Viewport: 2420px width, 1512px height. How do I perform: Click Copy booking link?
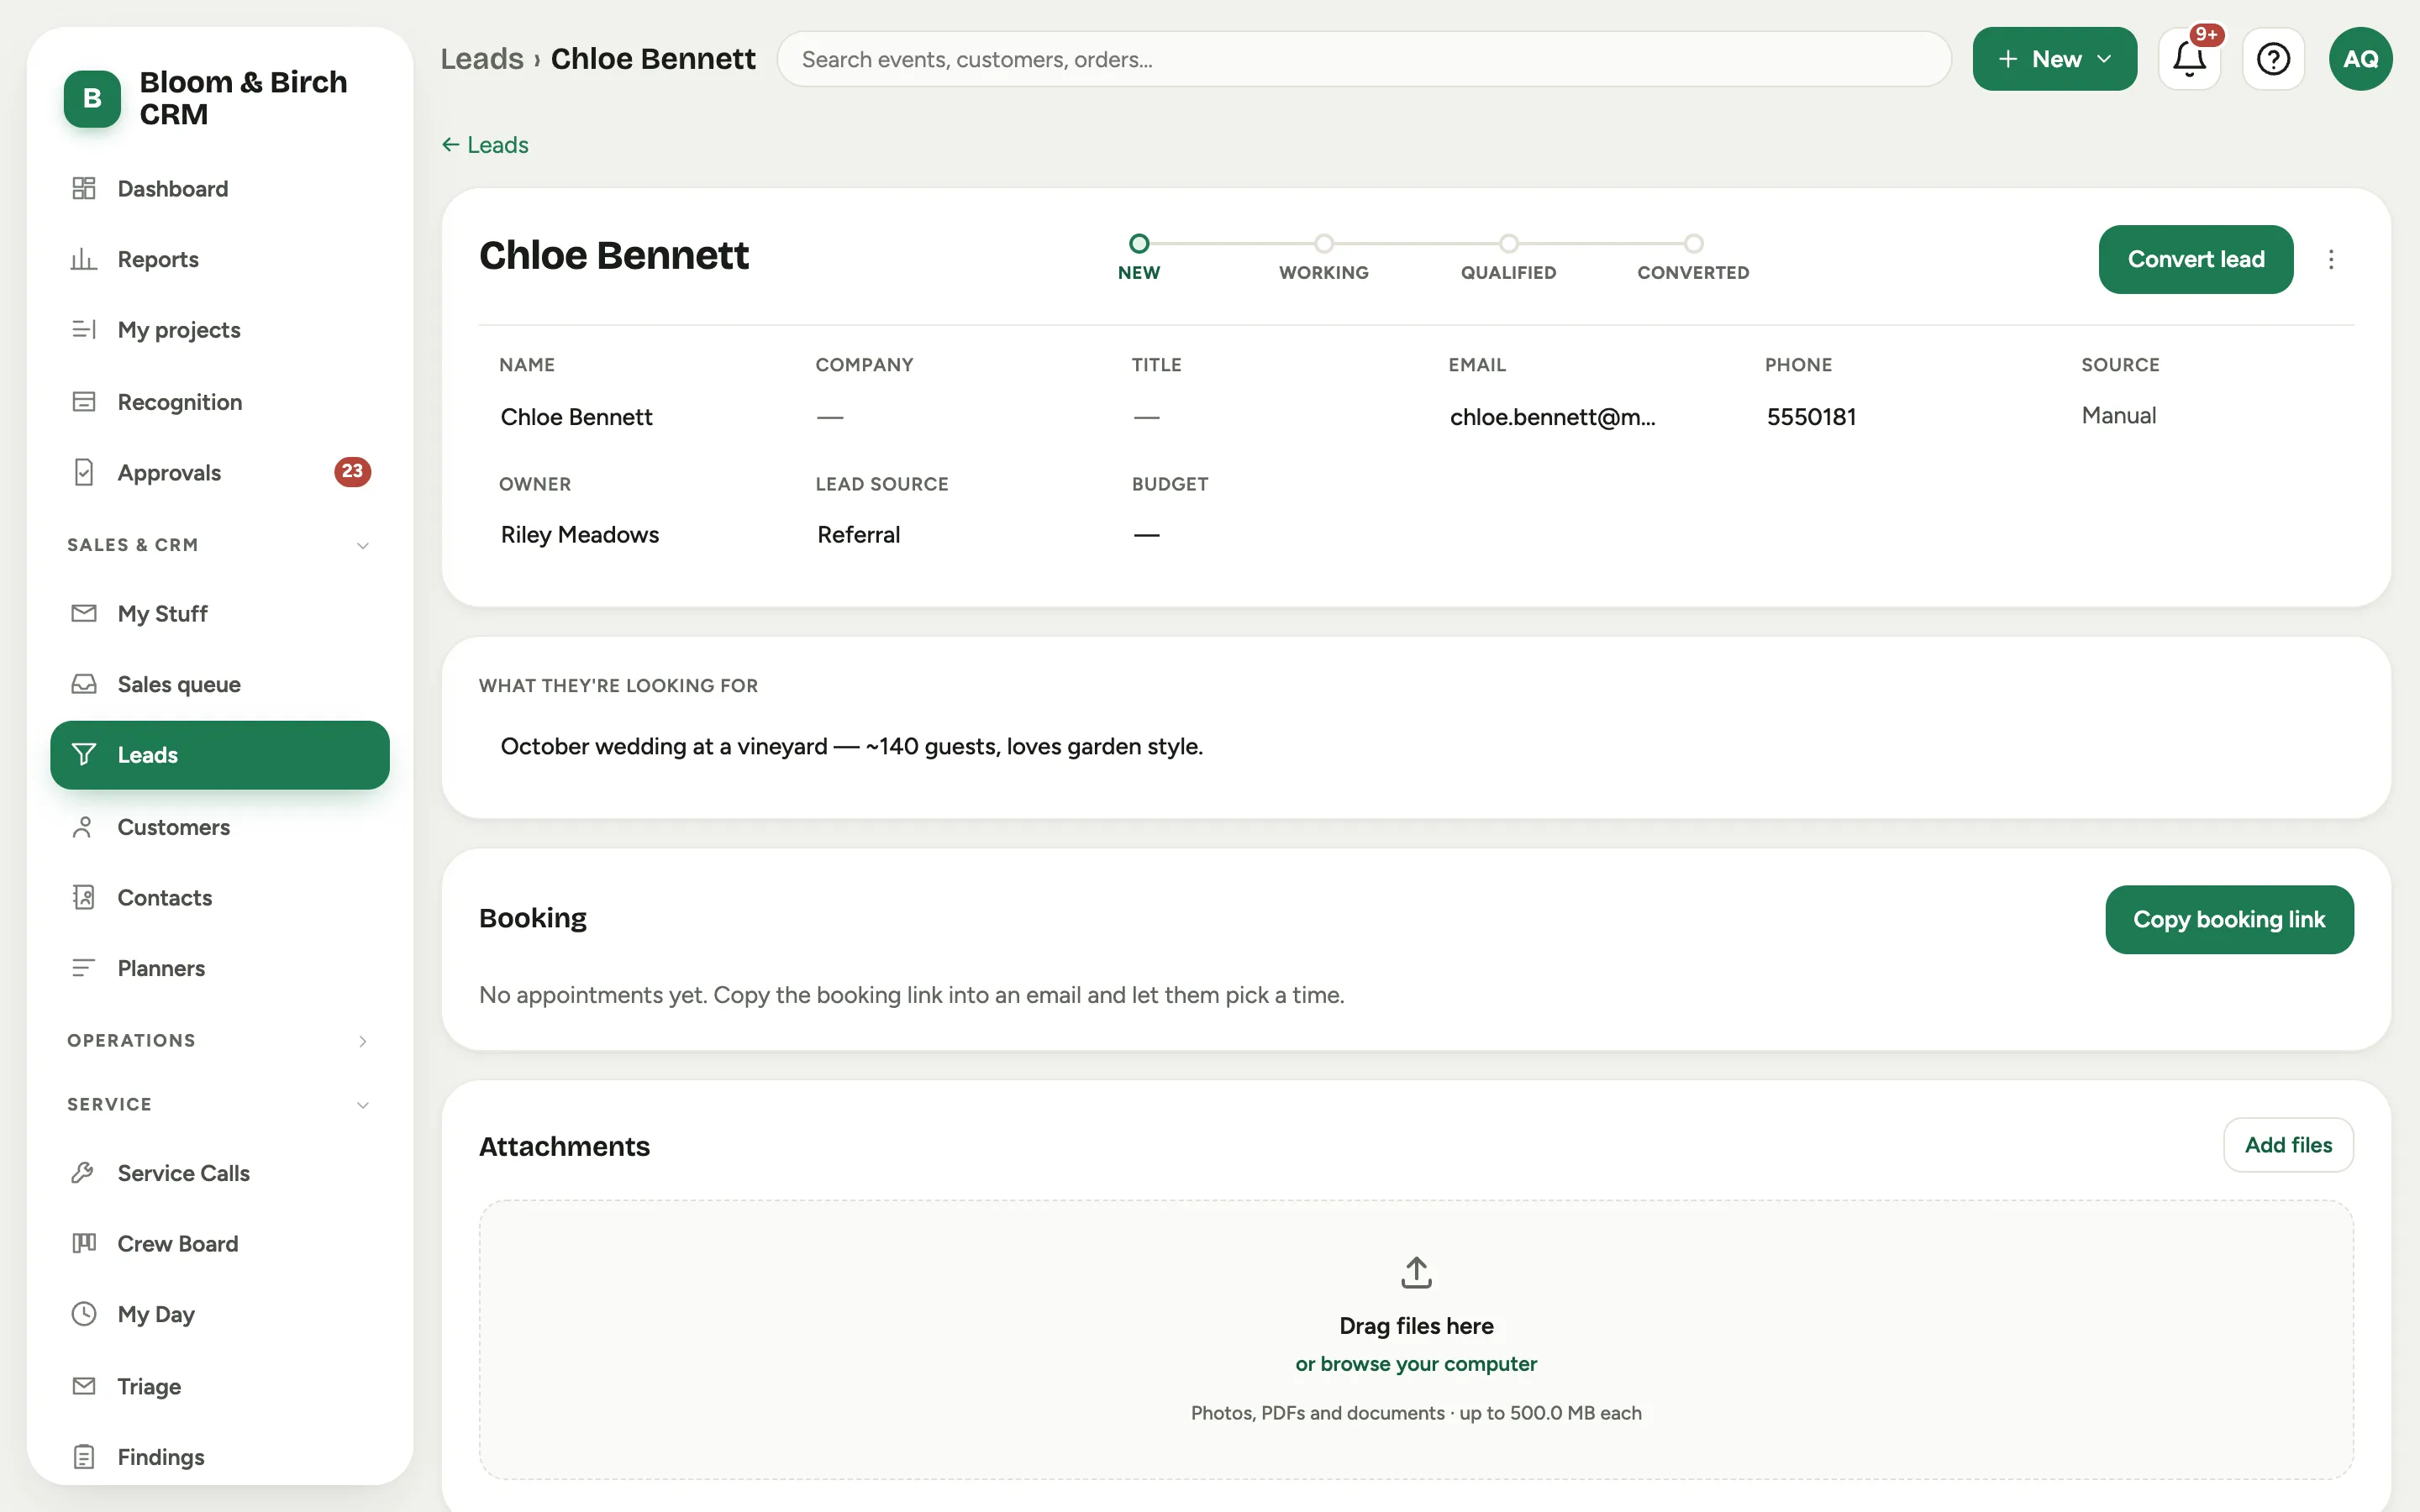[x=2228, y=919]
